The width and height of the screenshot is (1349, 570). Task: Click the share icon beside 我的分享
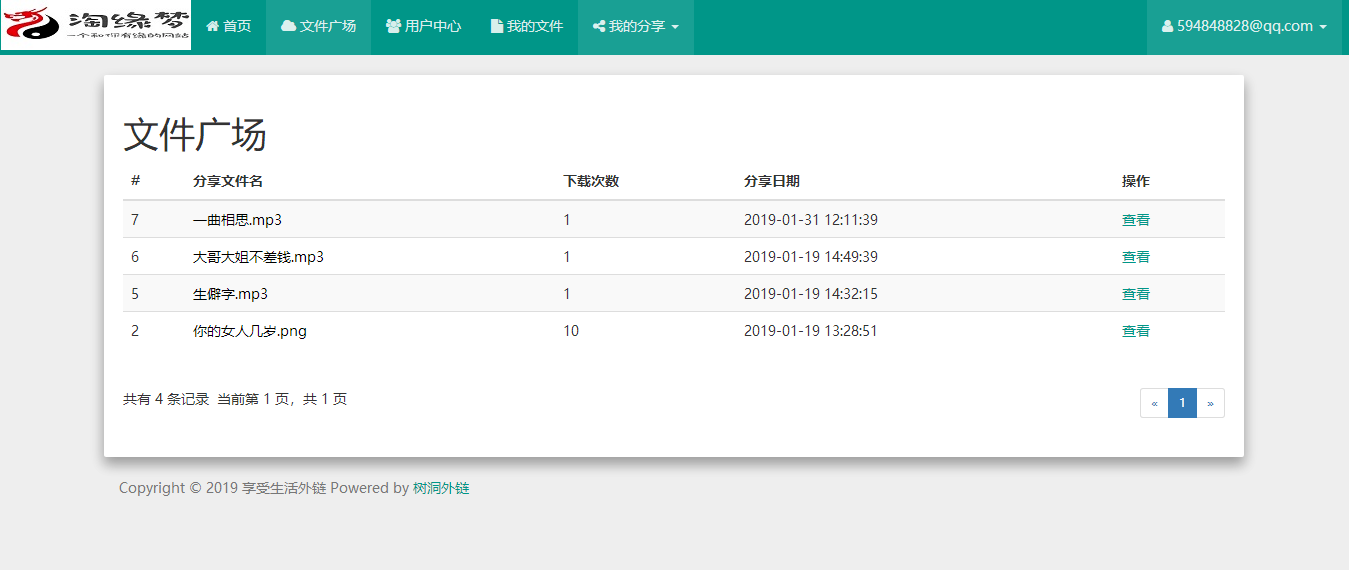(x=598, y=27)
